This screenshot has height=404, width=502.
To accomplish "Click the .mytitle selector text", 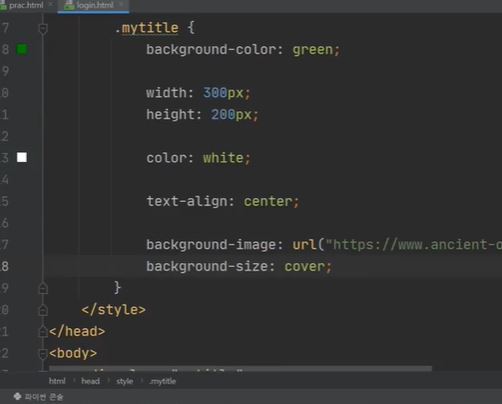I will click(147, 28).
